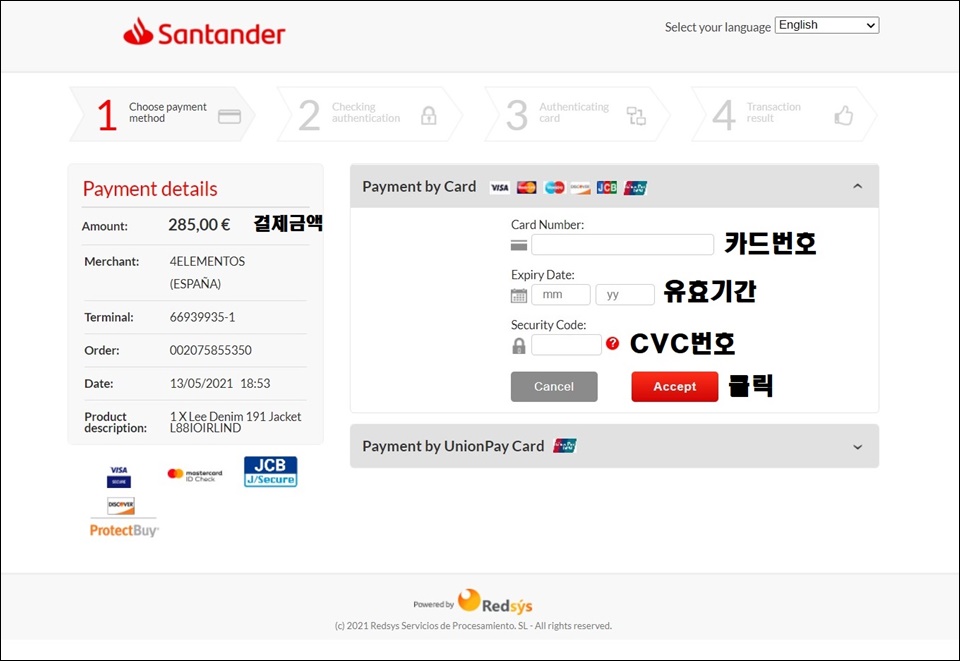Click the UnionPay logo beside Payment by UnionPay Card
The image size is (960, 661).
point(564,446)
